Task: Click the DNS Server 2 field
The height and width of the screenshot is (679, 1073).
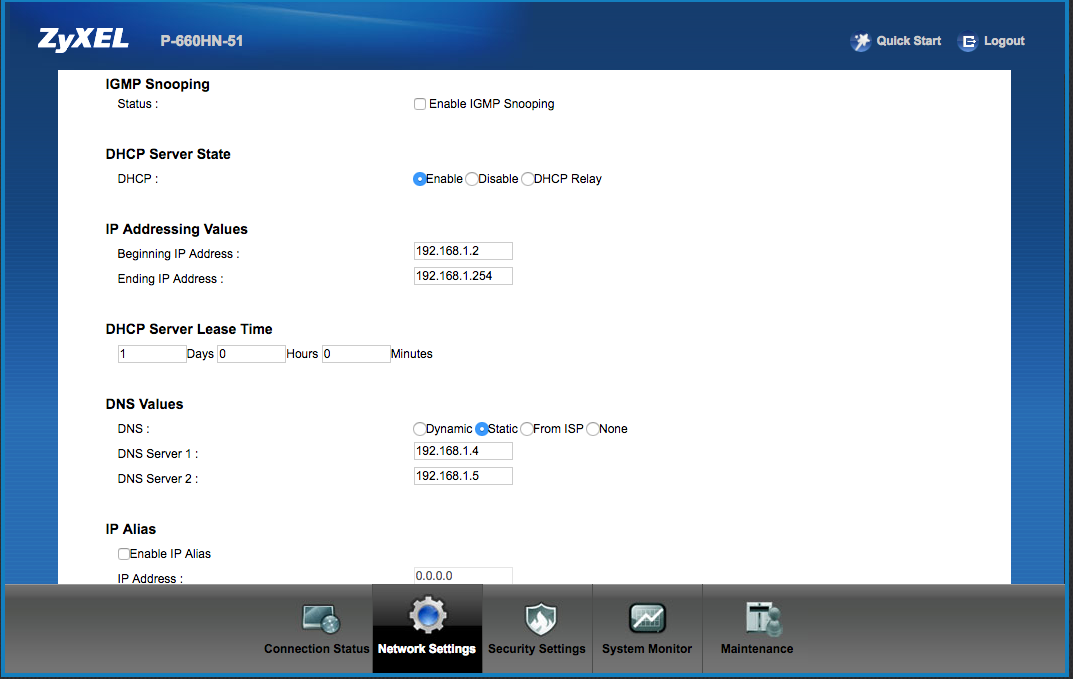Action: pos(463,476)
